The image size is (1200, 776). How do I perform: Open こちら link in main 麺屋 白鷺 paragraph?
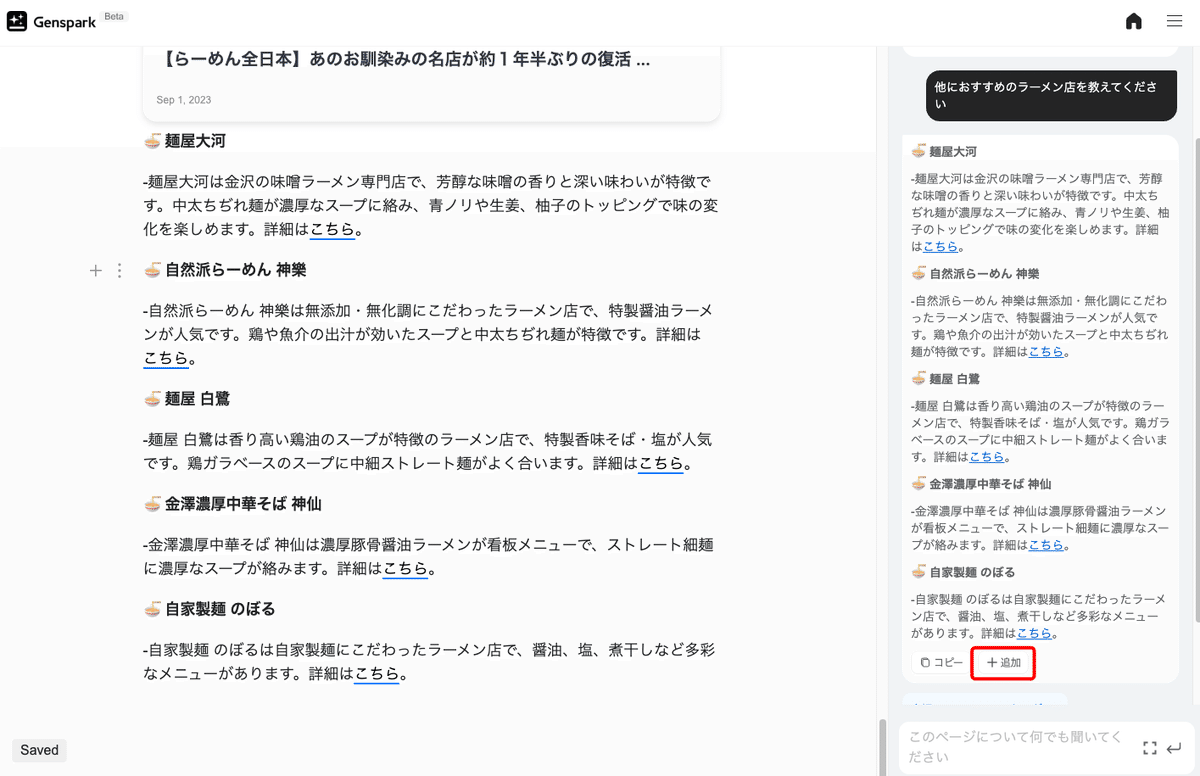click(661, 463)
